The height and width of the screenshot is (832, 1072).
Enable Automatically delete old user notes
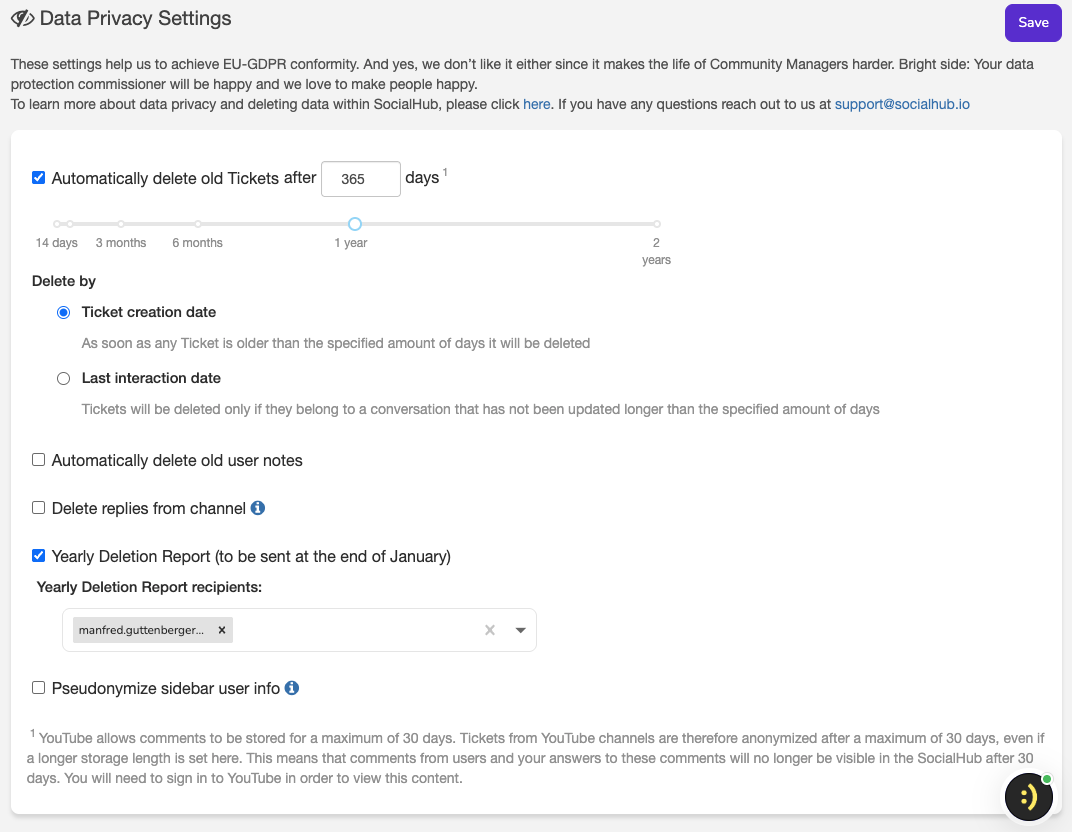click(39, 460)
